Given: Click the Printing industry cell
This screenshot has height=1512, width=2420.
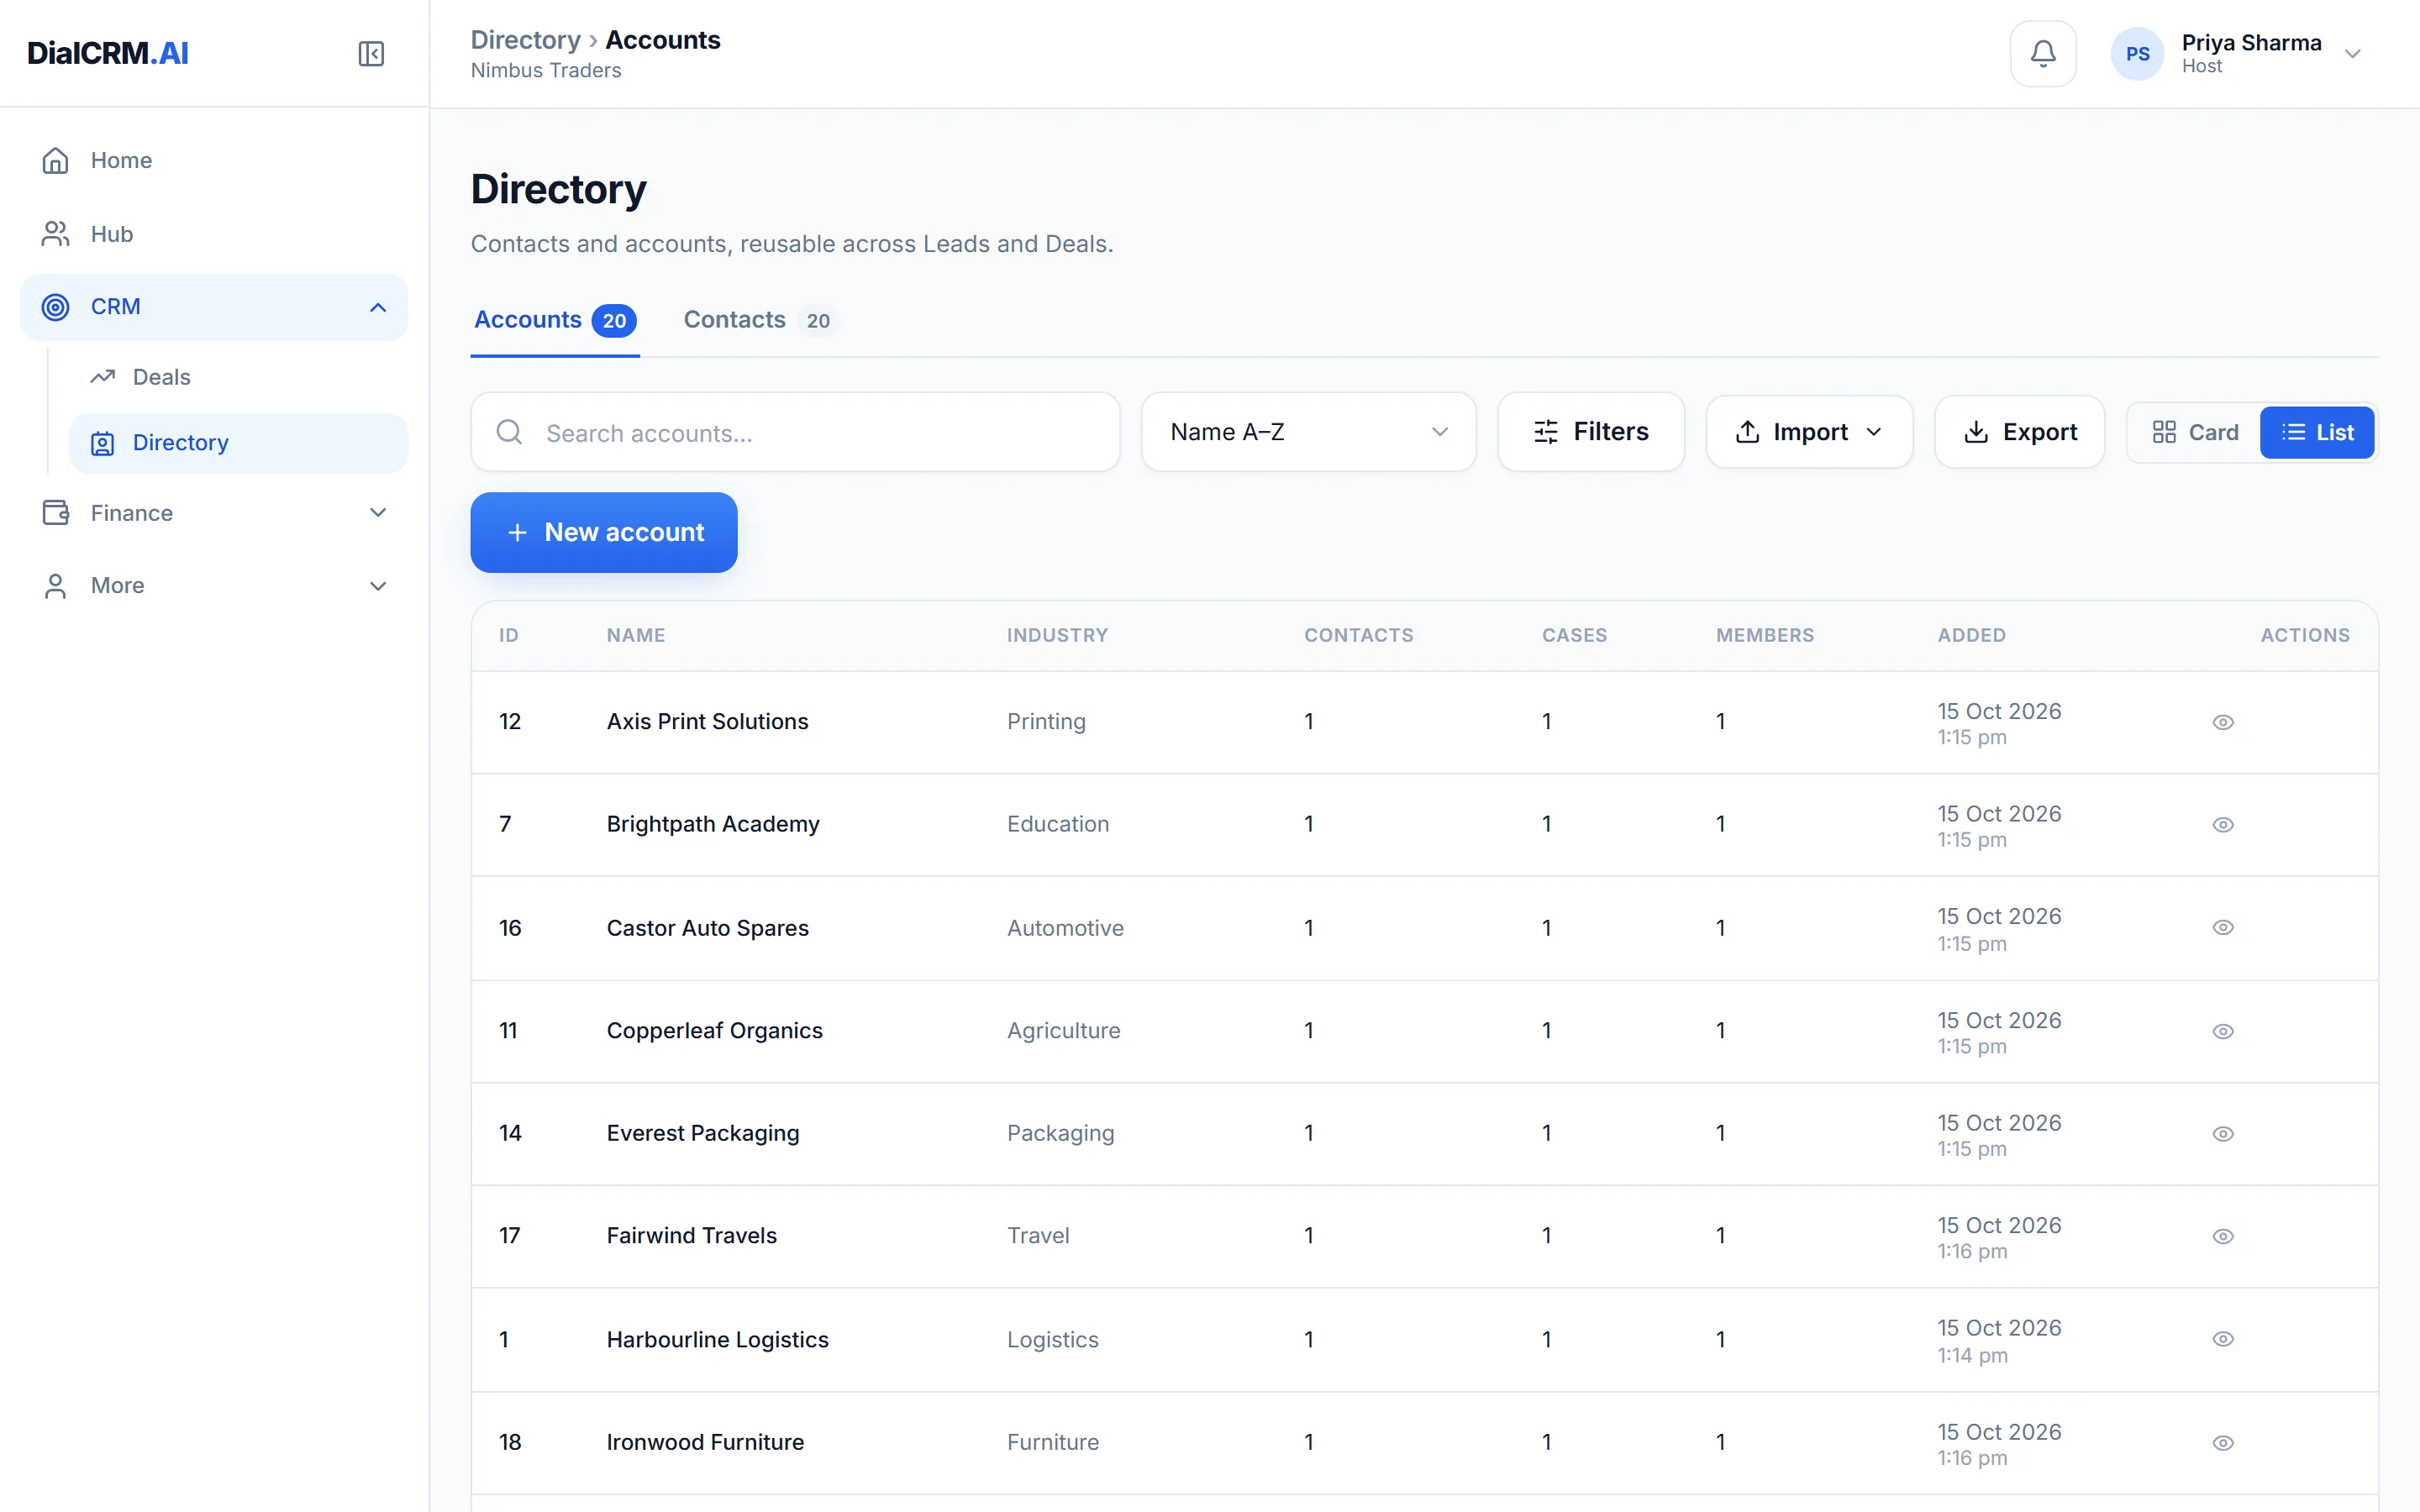Looking at the screenshot, I should point(1046,721).
